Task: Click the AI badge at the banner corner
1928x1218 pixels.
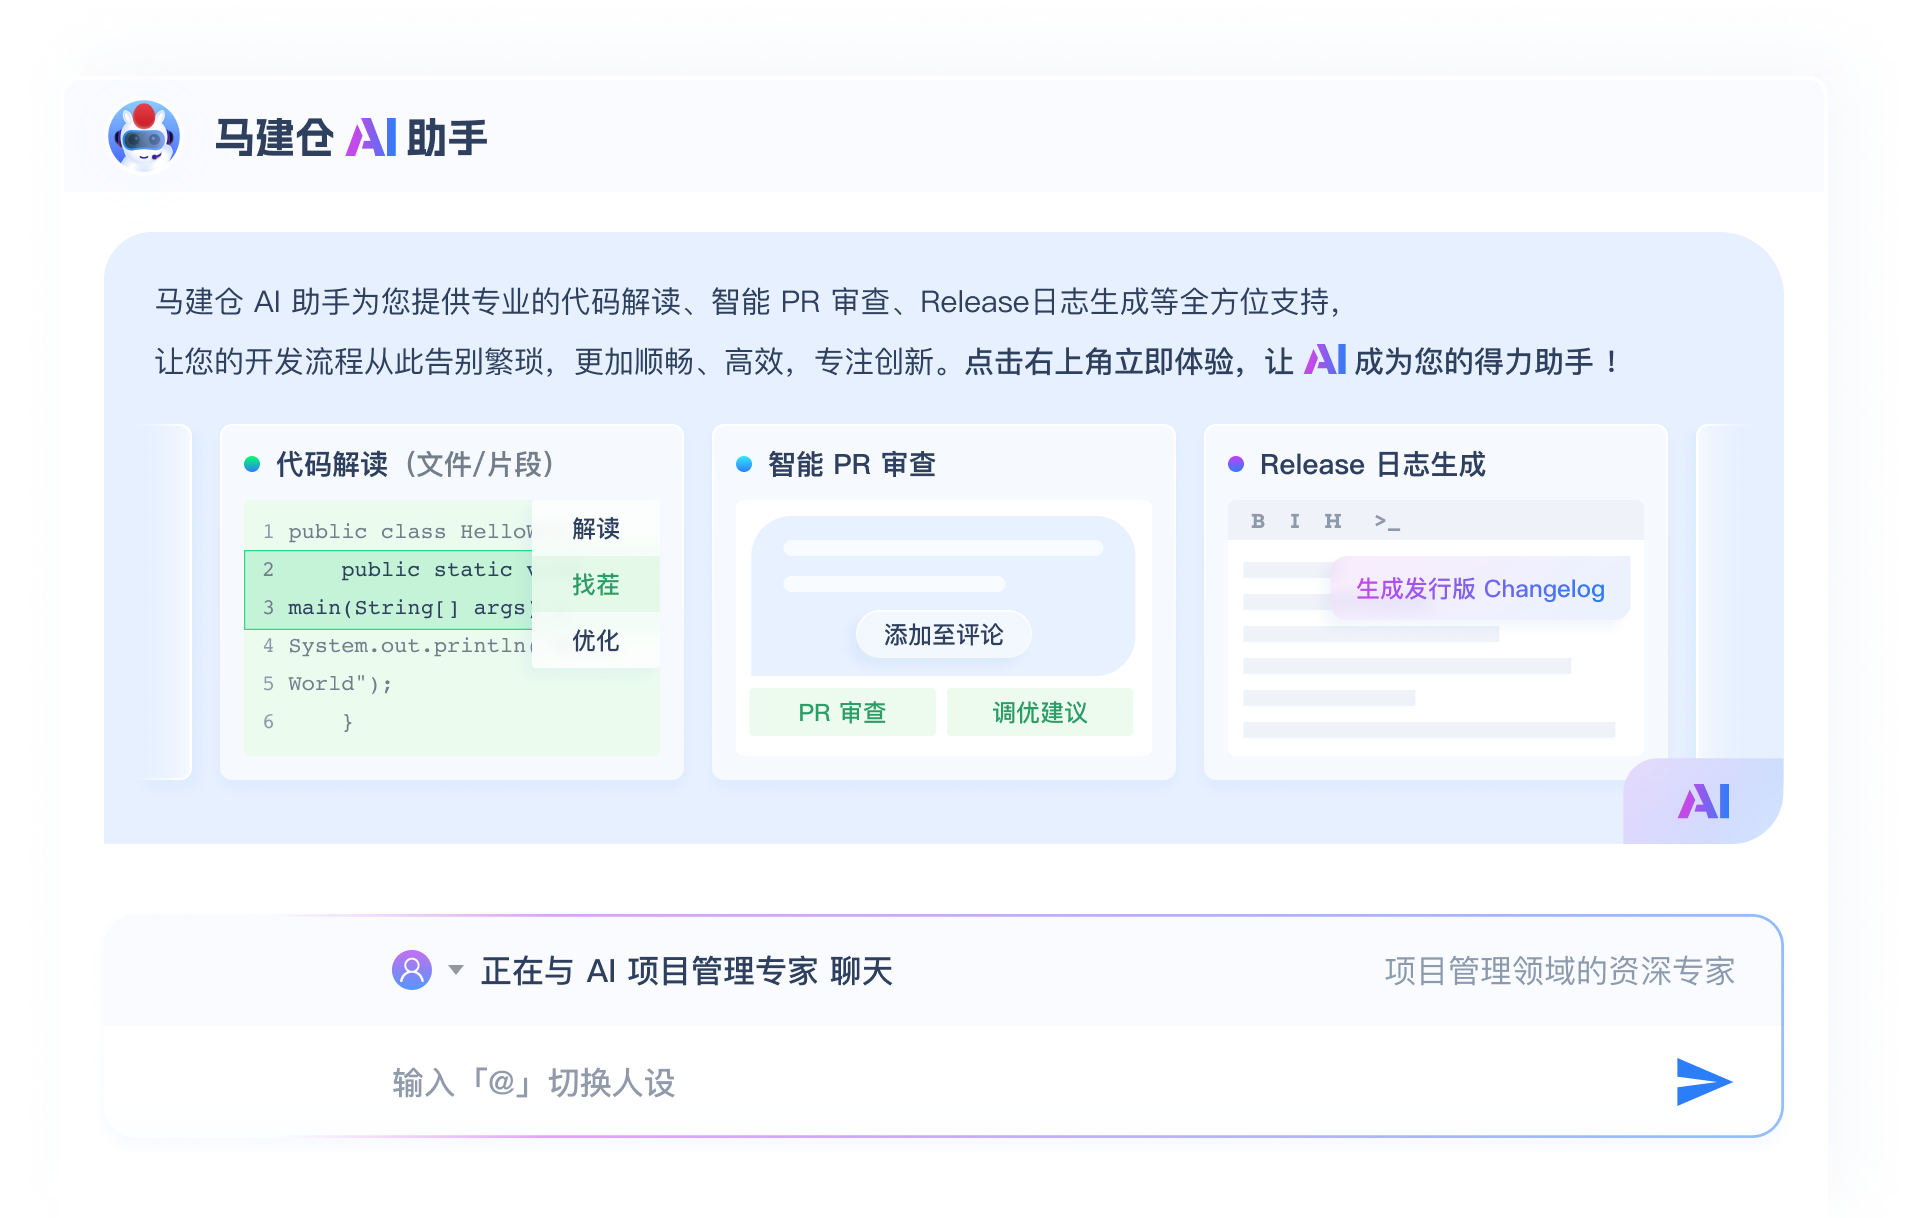Action: tap(1703, 801)
